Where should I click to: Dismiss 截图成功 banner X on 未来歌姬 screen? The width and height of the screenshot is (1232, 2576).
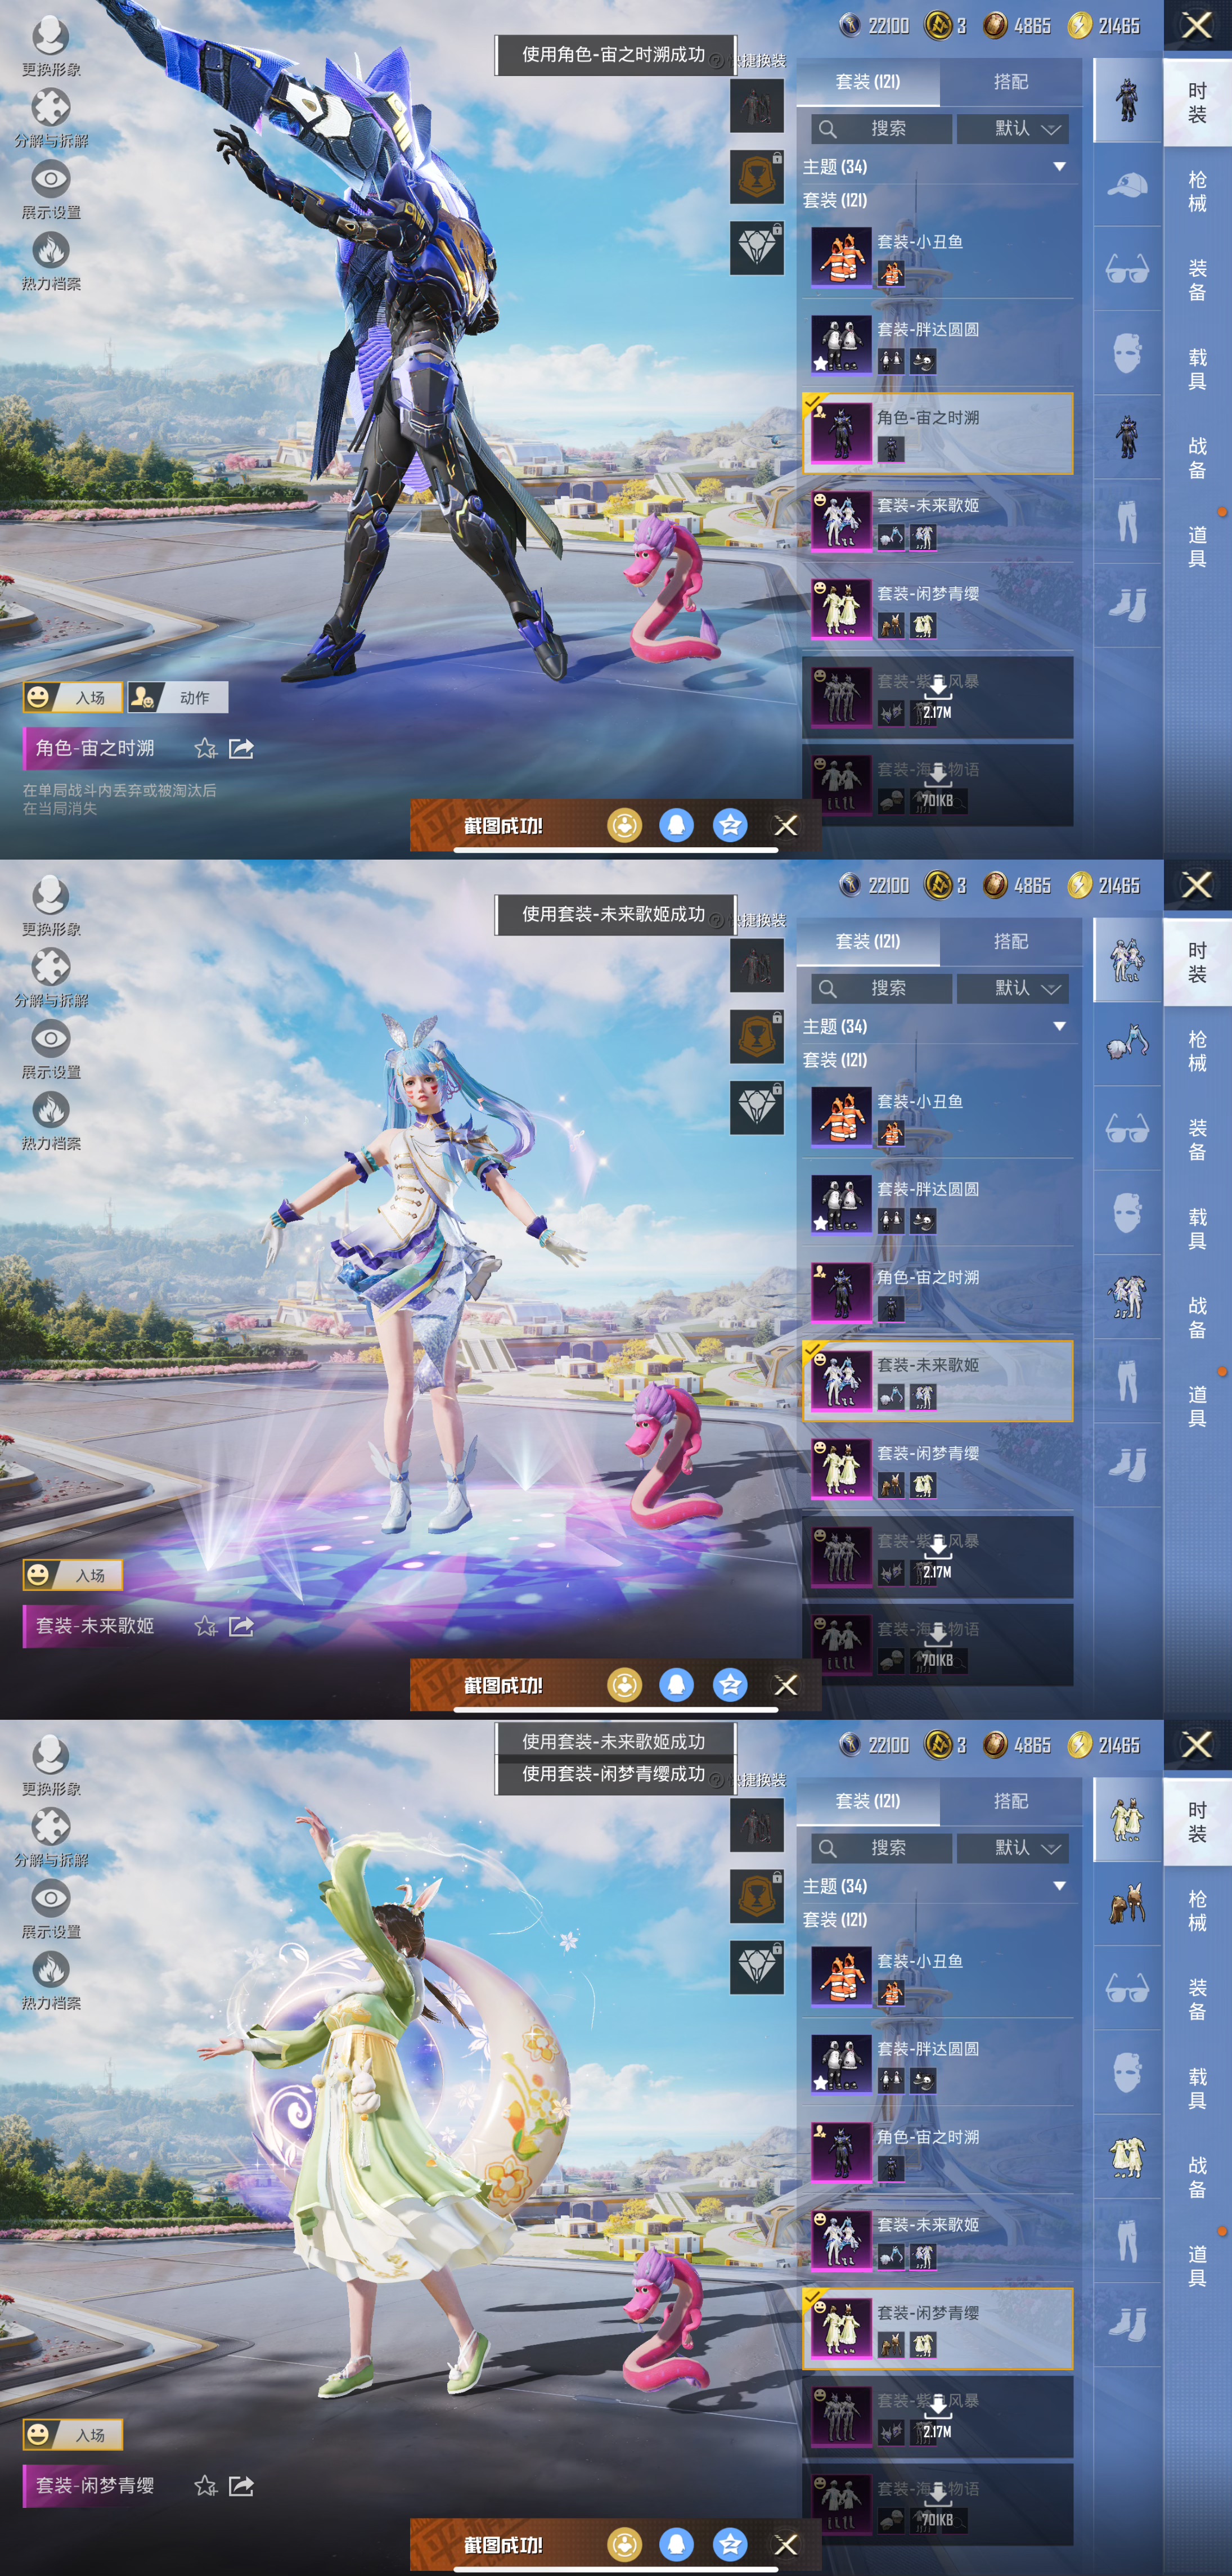786,1685
